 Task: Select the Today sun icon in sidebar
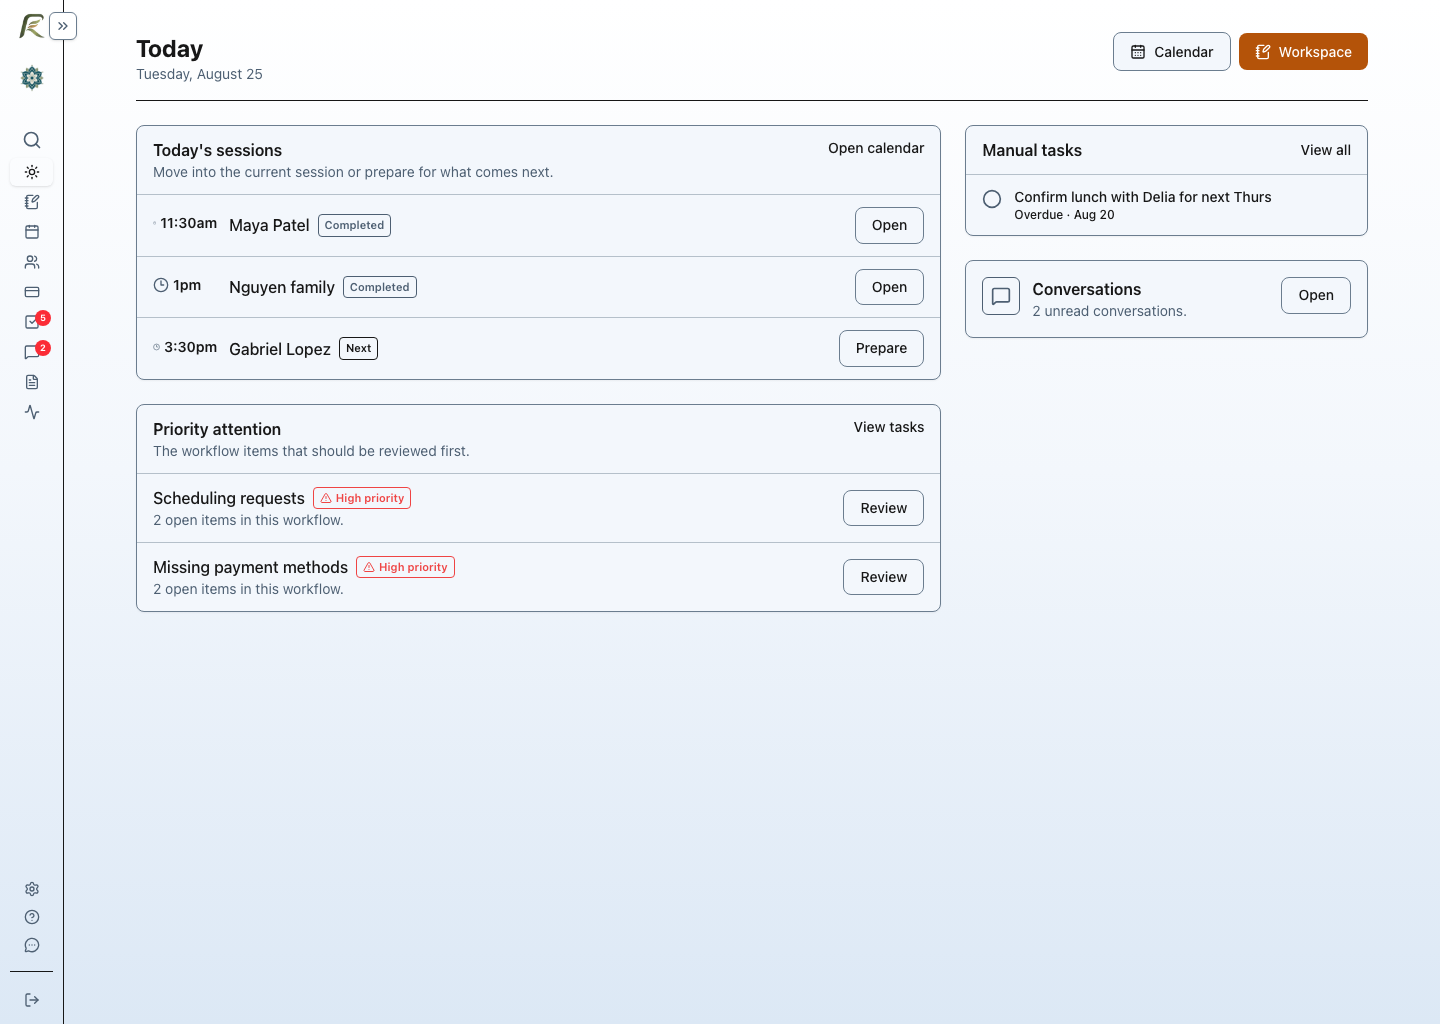[32, 172]
